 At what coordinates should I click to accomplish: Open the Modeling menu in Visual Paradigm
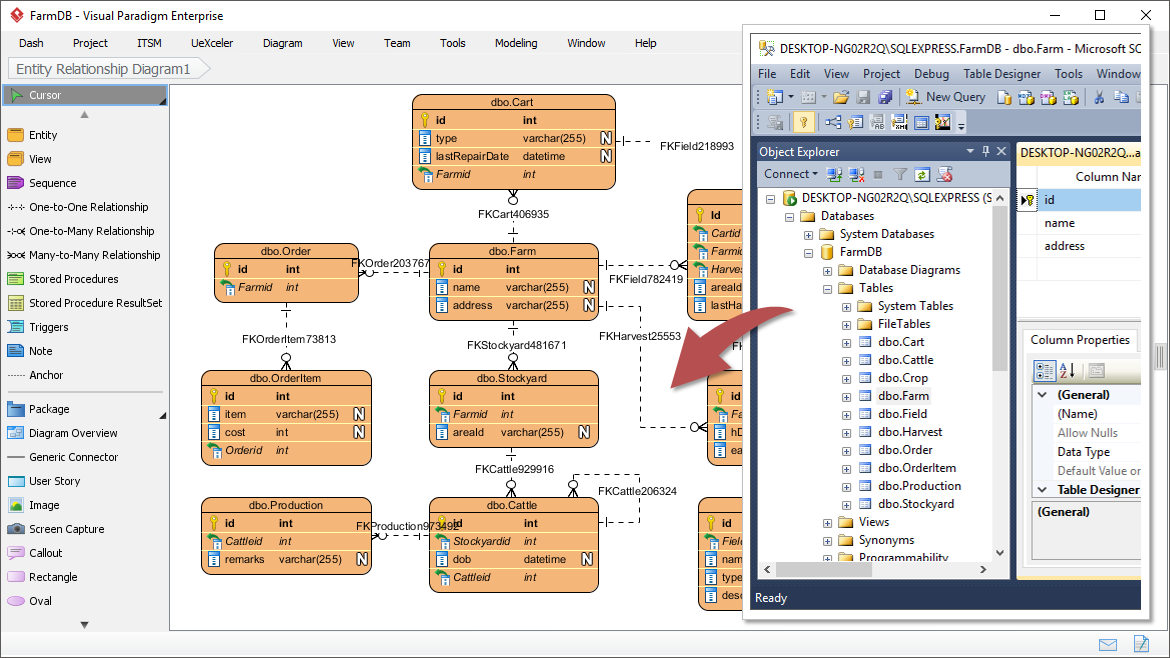coord(516,43)
